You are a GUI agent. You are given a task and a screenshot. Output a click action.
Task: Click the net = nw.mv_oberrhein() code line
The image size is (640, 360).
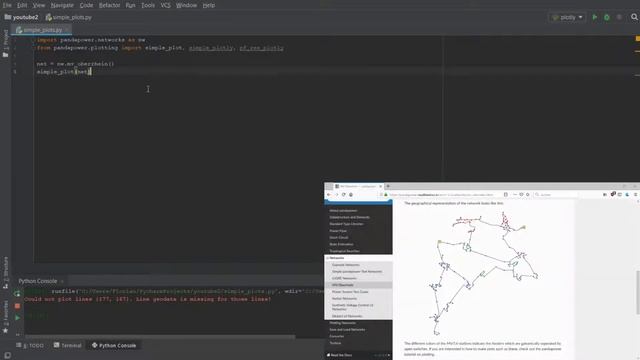pos(76,64)
